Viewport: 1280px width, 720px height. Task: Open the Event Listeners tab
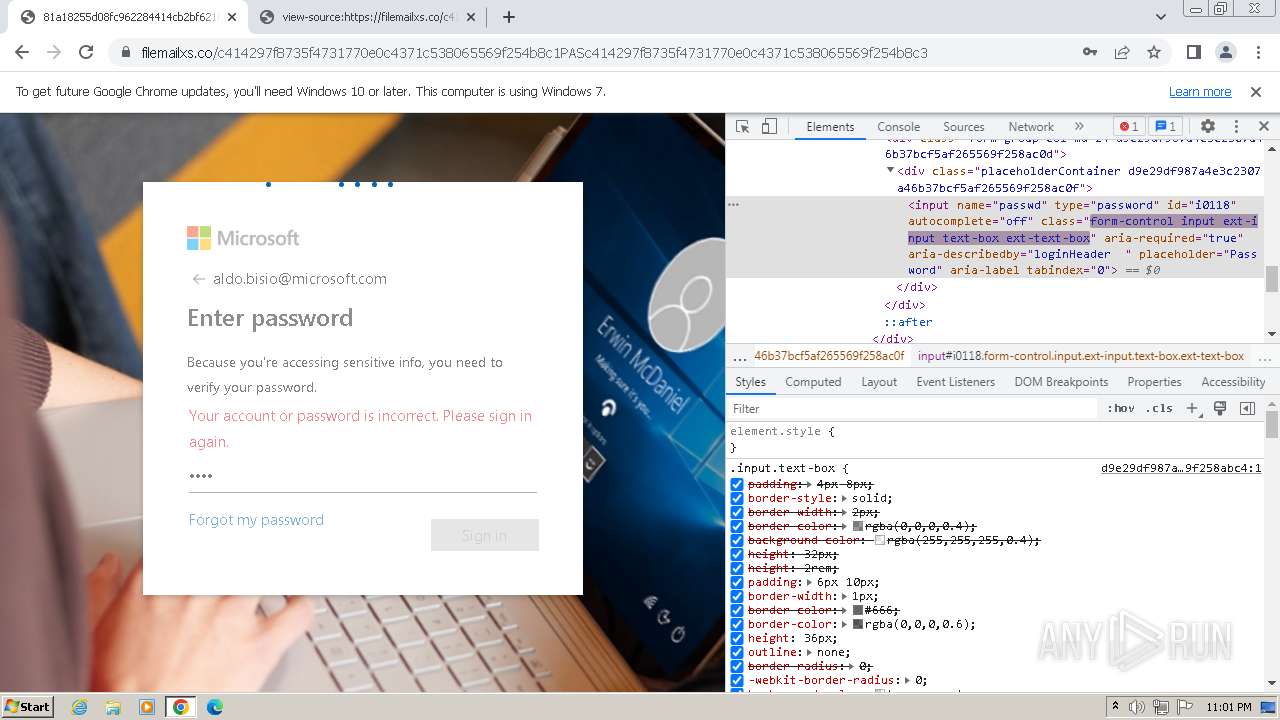[x=955, y=382]
